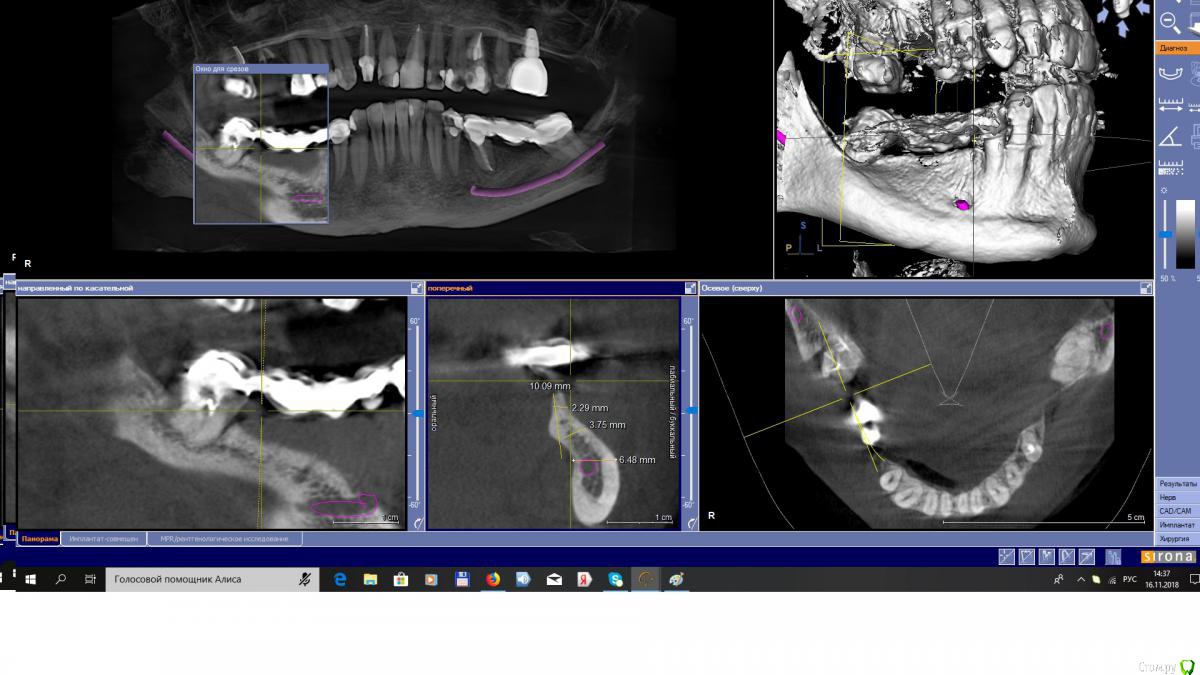Switch to the Имплантат-совмещен tab
Viewport: 1200px width, 675px height.
103,539
